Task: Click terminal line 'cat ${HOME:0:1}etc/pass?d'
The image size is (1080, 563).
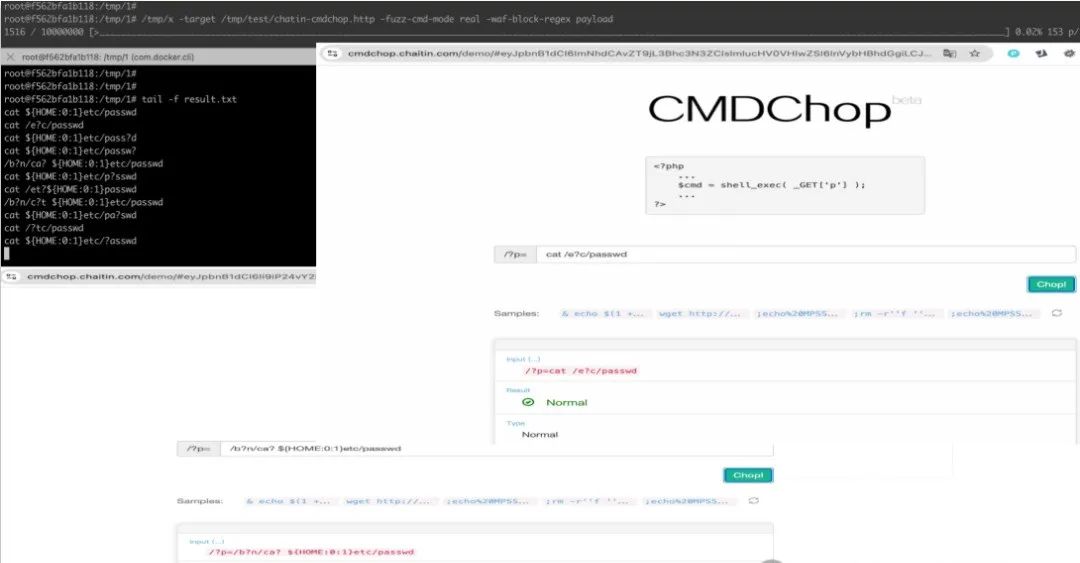Action: pos(70,138)
